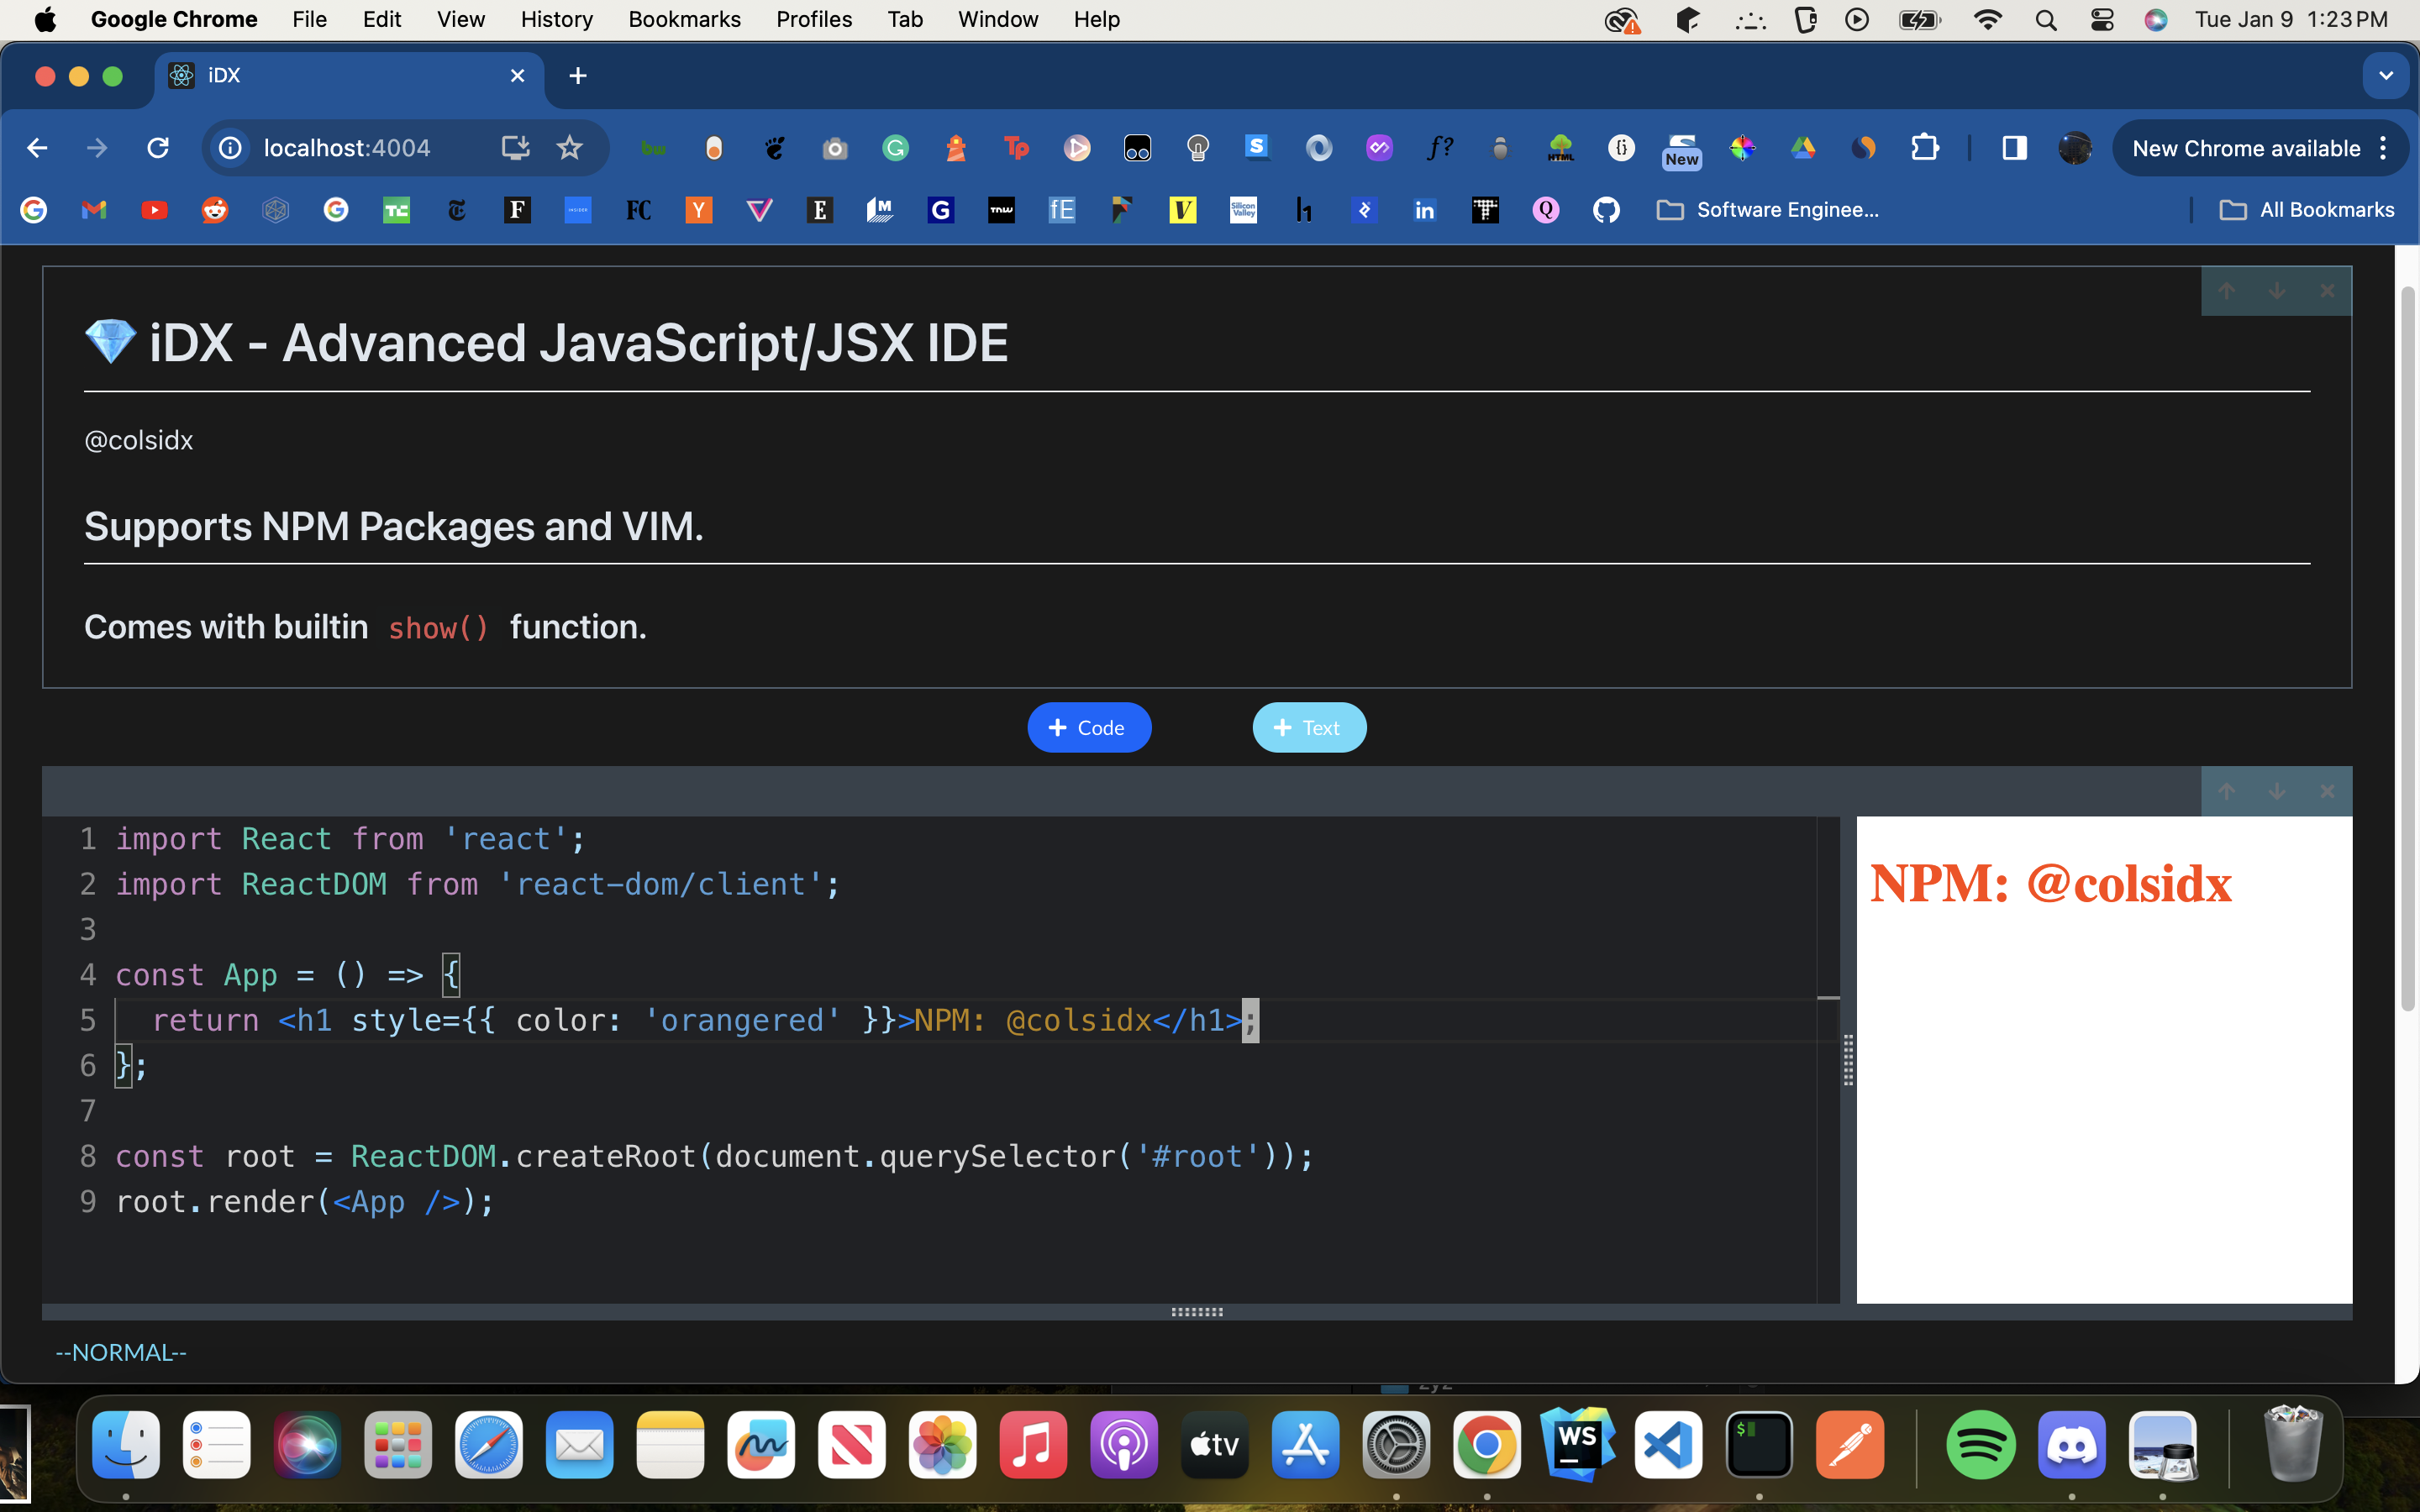Open Software Enginee... bookmarks folder
2420x1512 pixels.
tap(1768, 210)
